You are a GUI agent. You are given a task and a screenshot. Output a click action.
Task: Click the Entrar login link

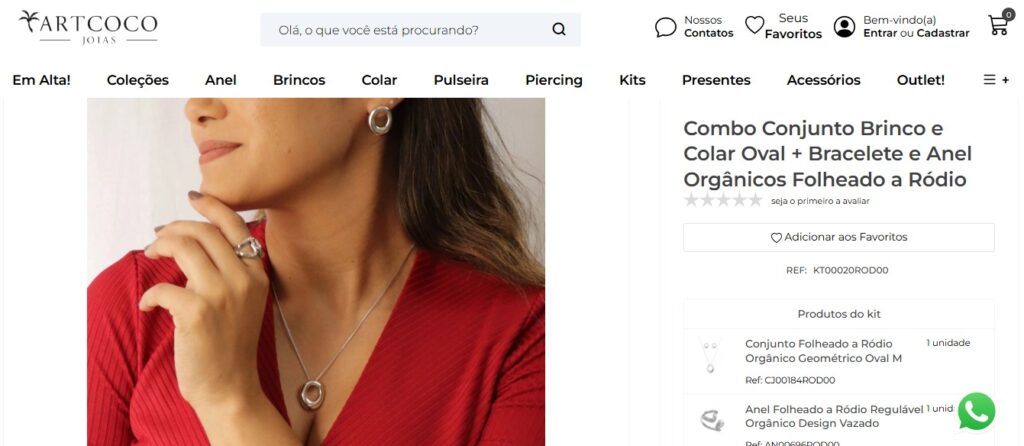pos(880,33)
